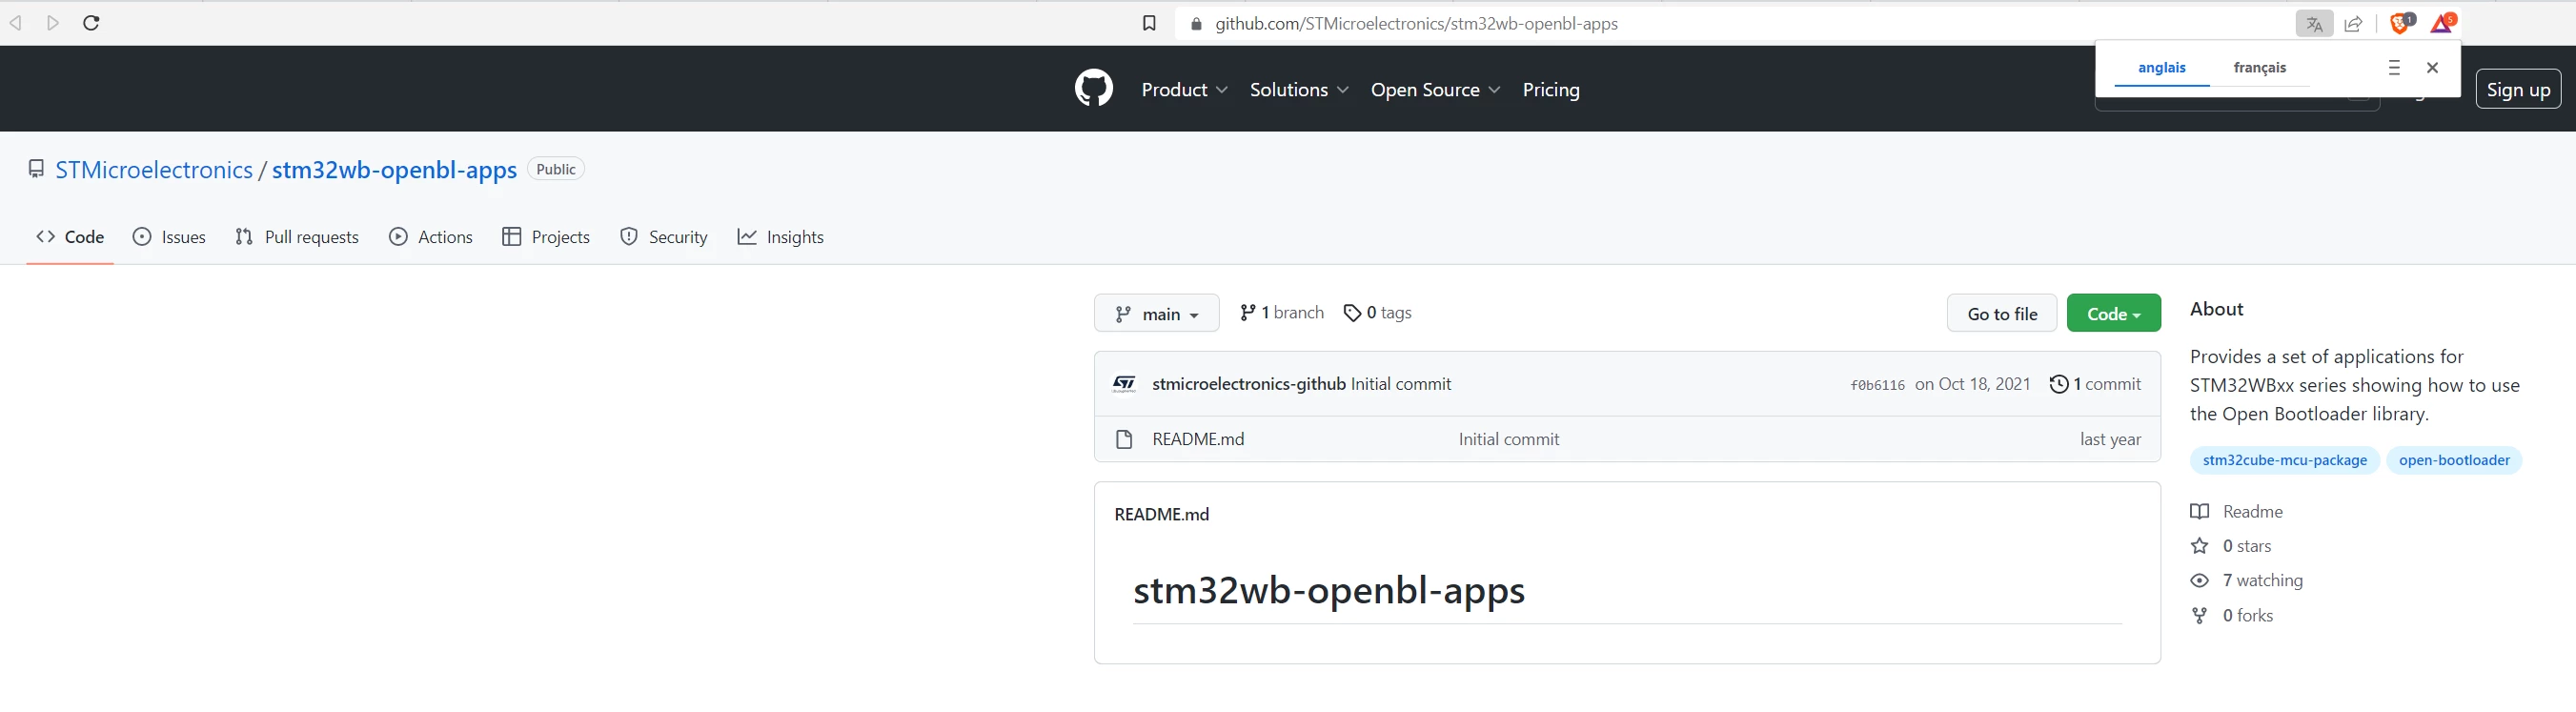
Task: Open STMicroelectronics organization link
Action: [154, 170]
